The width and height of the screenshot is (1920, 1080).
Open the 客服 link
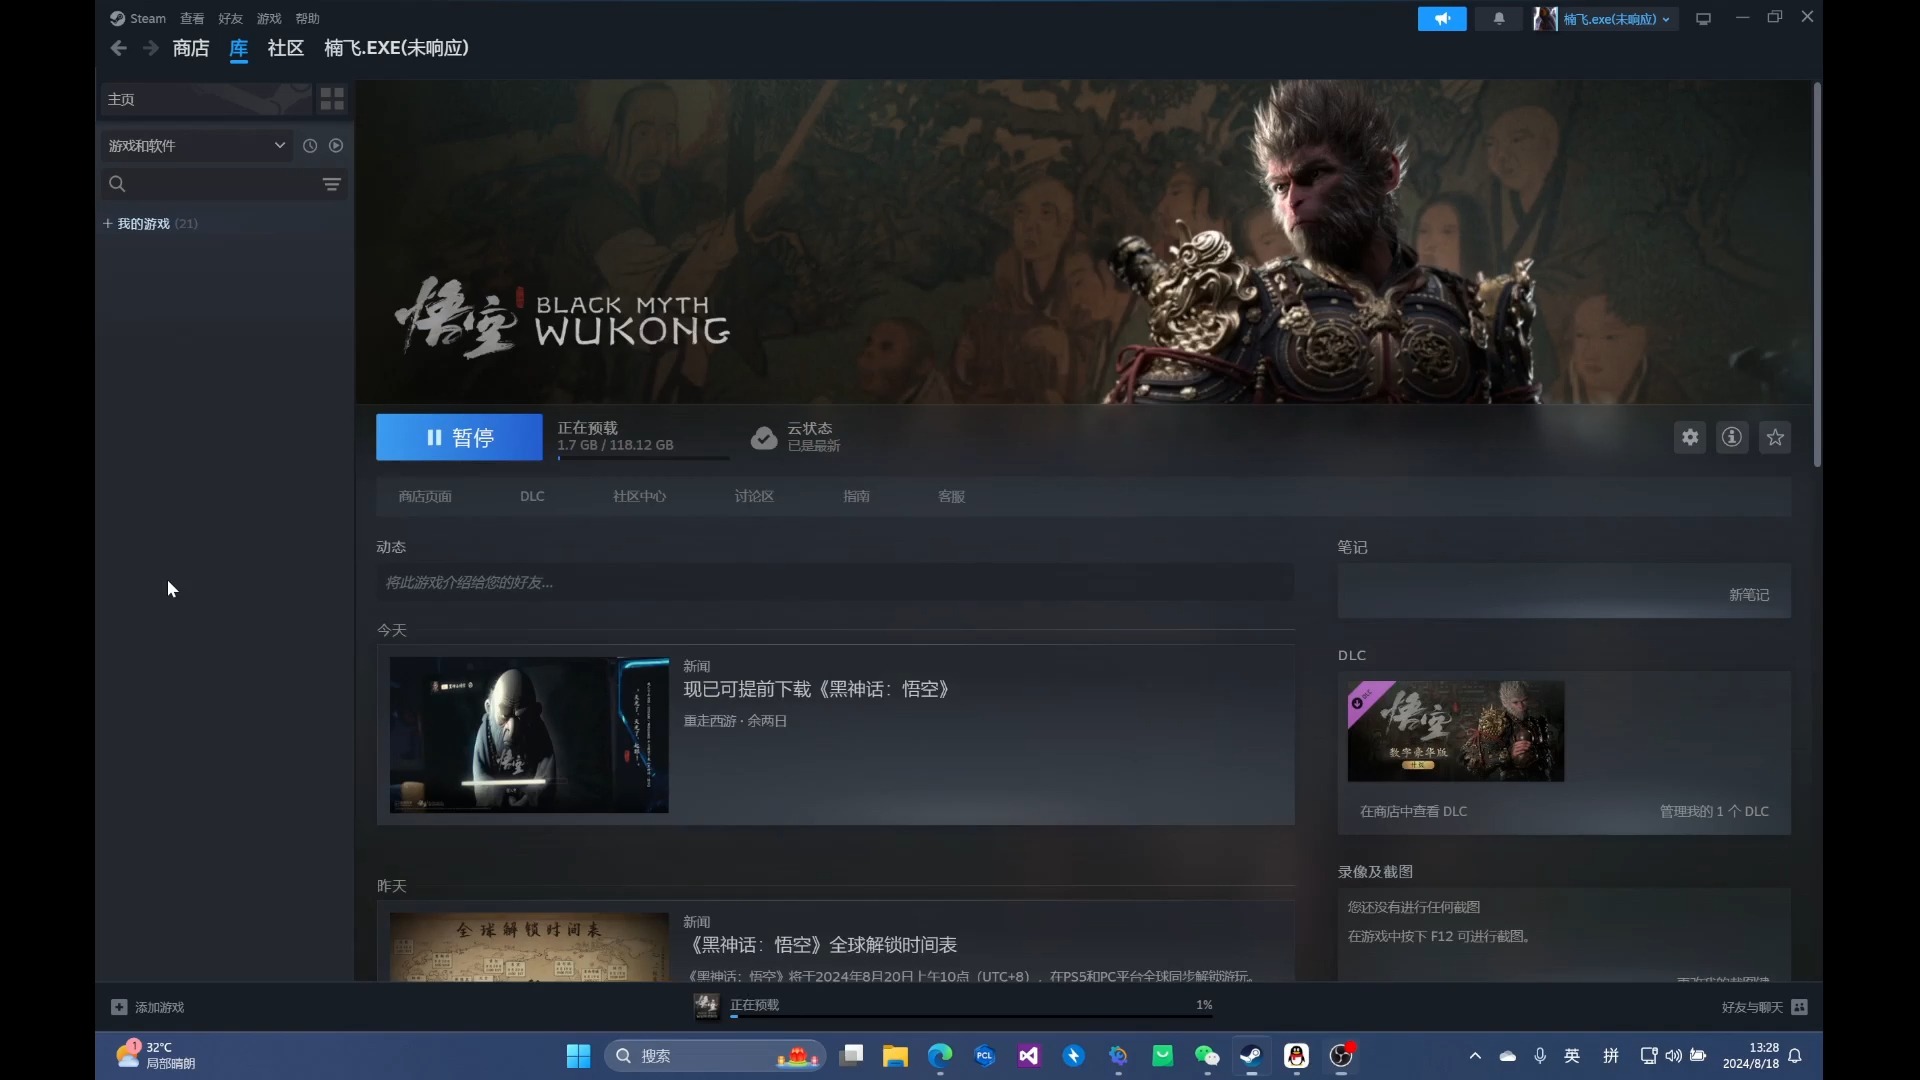pyautogui.click(x=951, y=497)
